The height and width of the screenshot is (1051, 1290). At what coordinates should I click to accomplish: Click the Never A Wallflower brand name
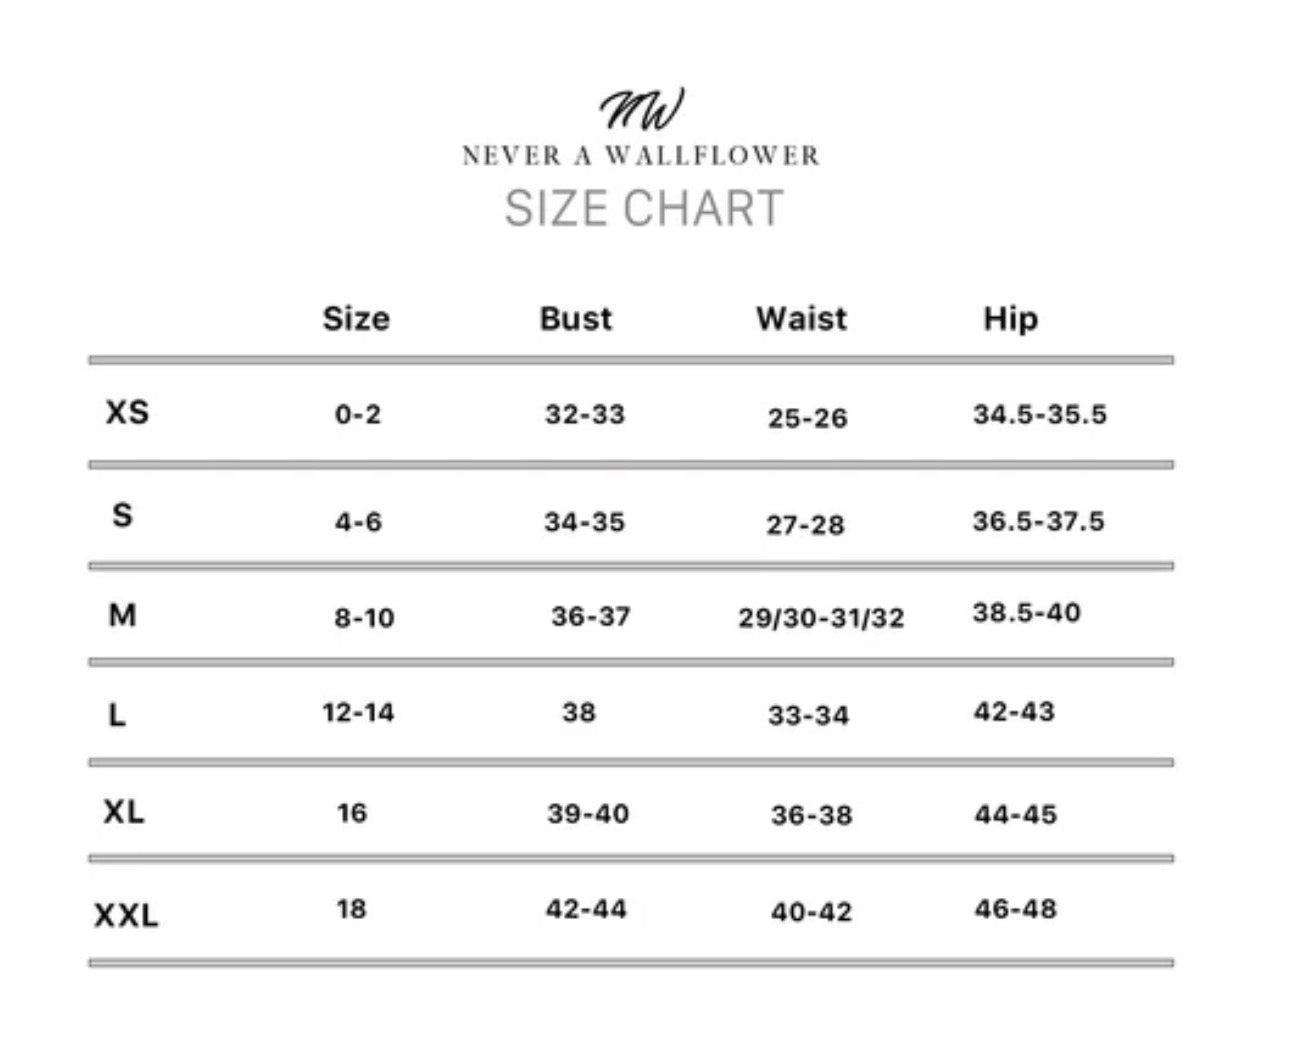tap(641, 156)
